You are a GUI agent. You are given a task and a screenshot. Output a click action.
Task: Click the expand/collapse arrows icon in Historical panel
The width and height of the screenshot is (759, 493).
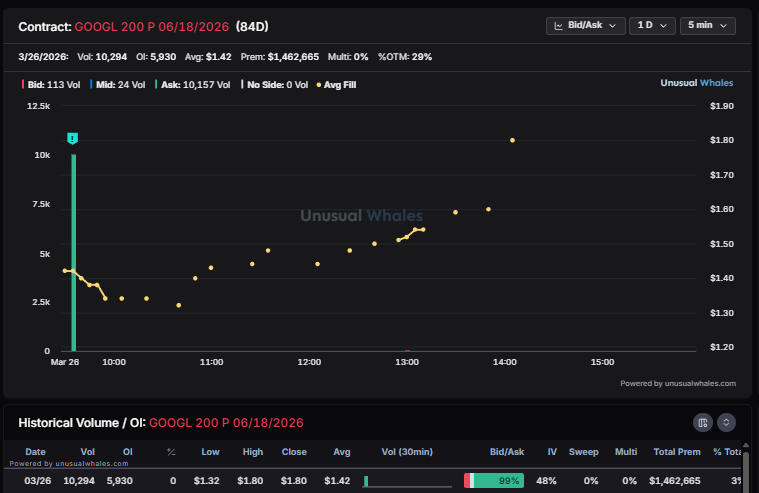(726, 423)
